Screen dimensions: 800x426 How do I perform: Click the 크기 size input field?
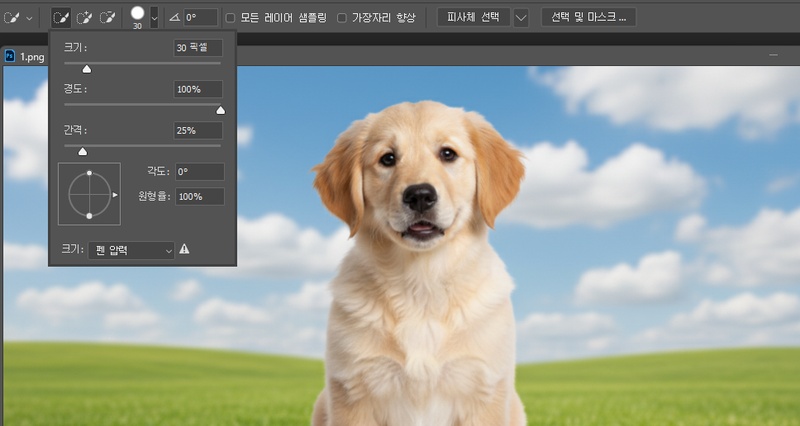197,48
